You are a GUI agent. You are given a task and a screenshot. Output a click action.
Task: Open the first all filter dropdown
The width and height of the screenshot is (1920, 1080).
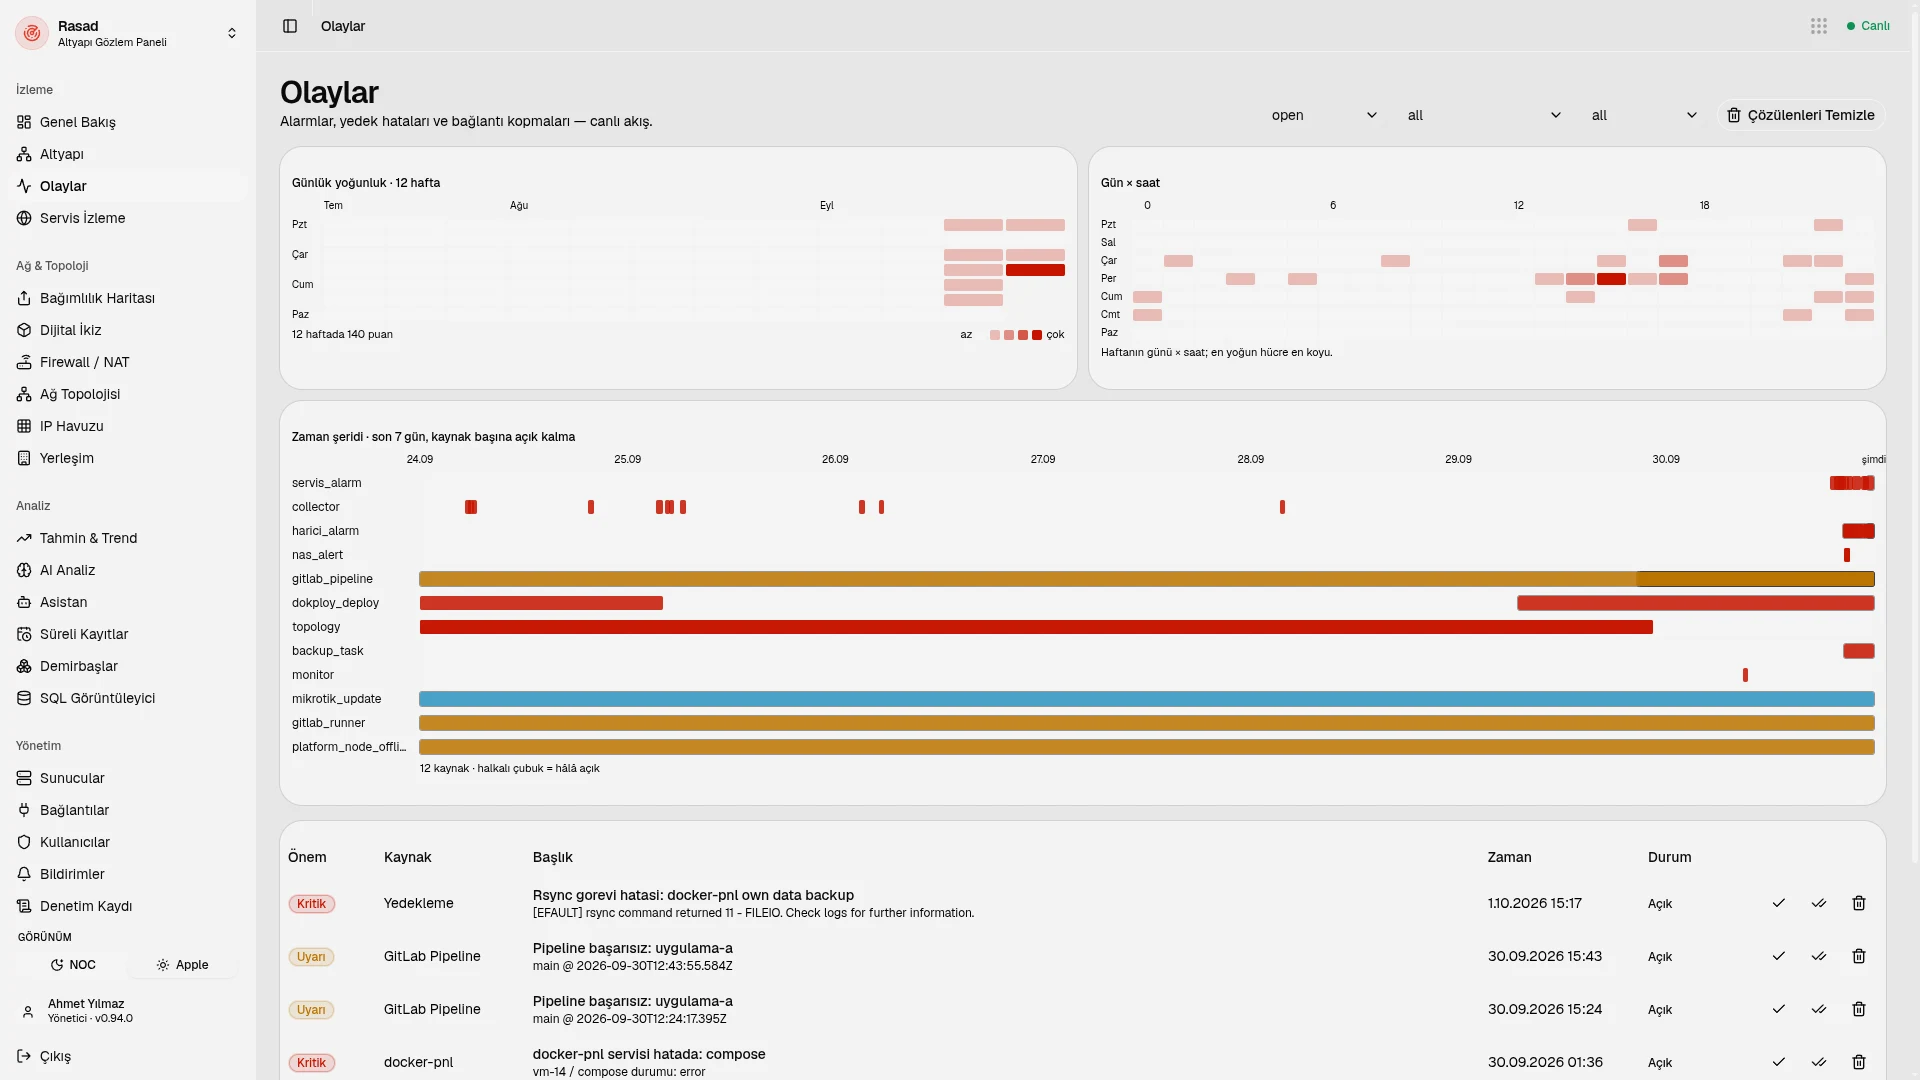(1484, 115)
